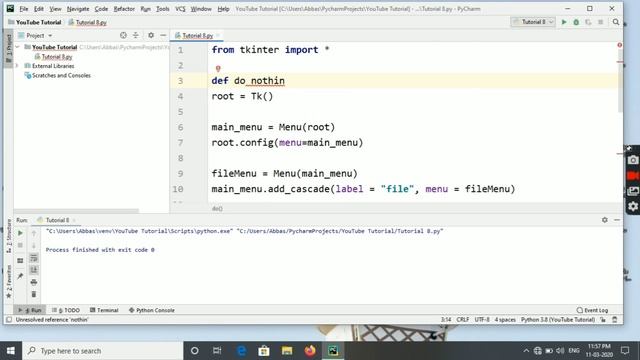Image resolution: width=640 pixels, height=360 pixels.
Task: Click the locate/scroll-from-source target icon
Action: [x=123, y=36]
